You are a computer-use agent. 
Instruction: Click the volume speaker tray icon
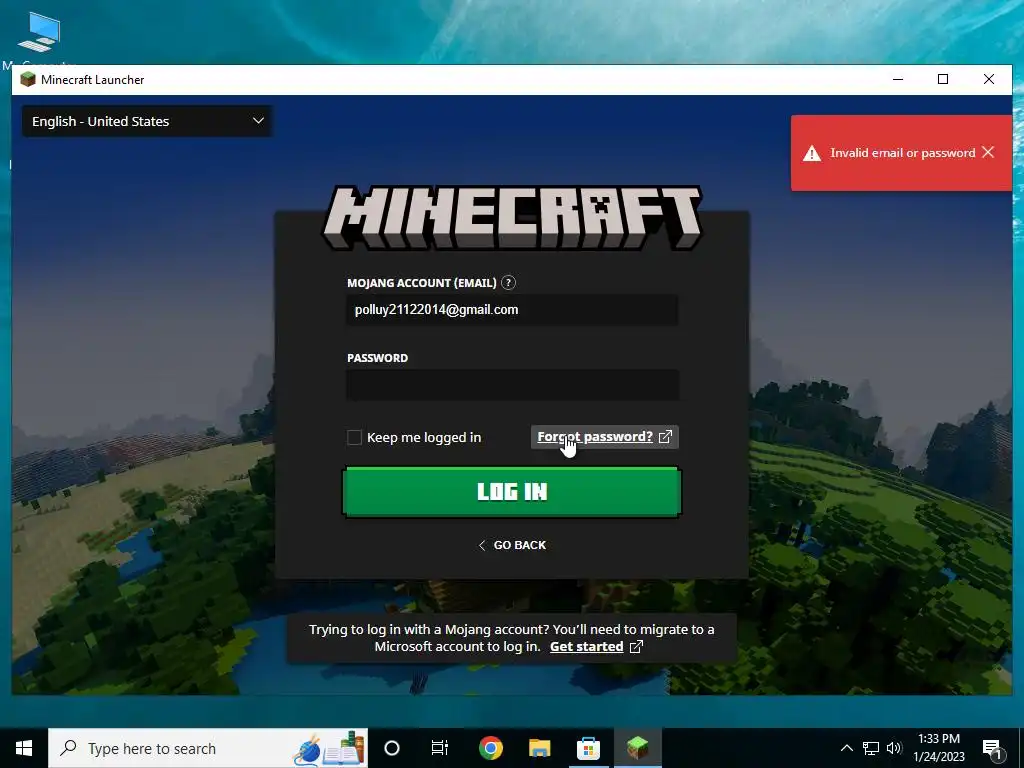coord(894,748)
